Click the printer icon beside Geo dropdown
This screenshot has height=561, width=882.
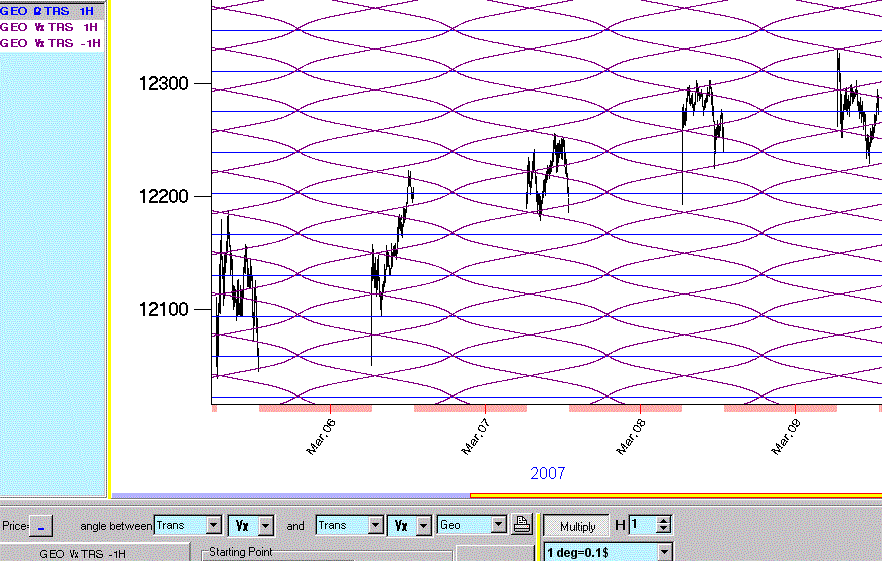click(522, 525)
